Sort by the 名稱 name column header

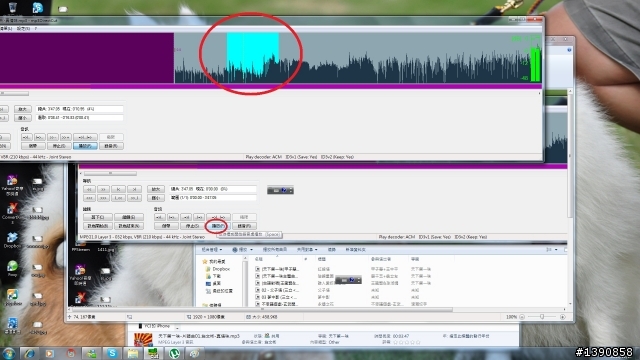[259, 259]
